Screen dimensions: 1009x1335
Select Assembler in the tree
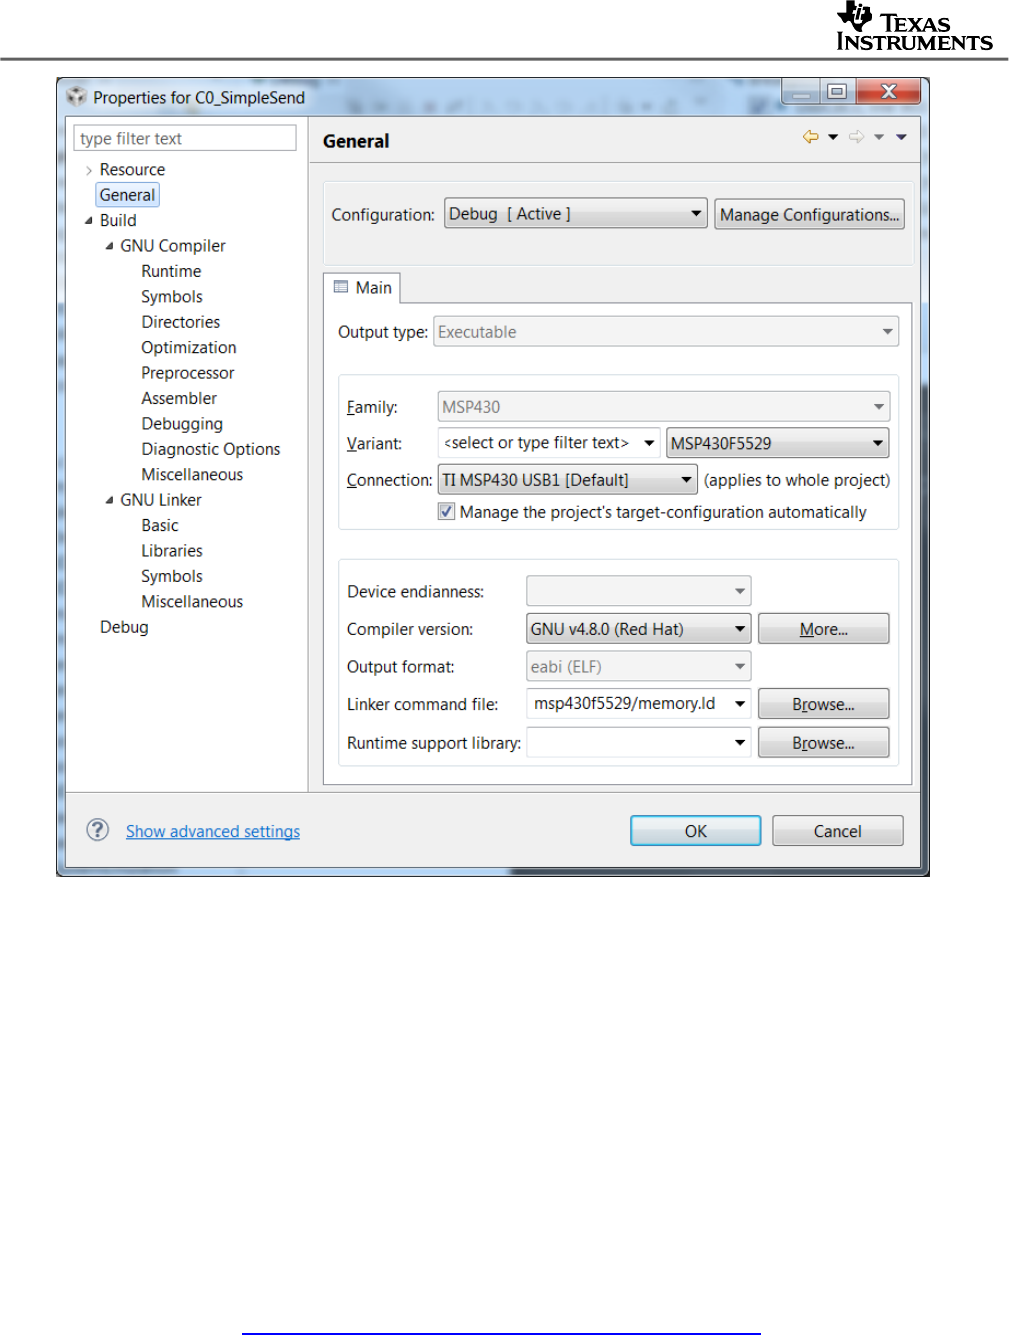pyautogui.click(x=179, y=398)
